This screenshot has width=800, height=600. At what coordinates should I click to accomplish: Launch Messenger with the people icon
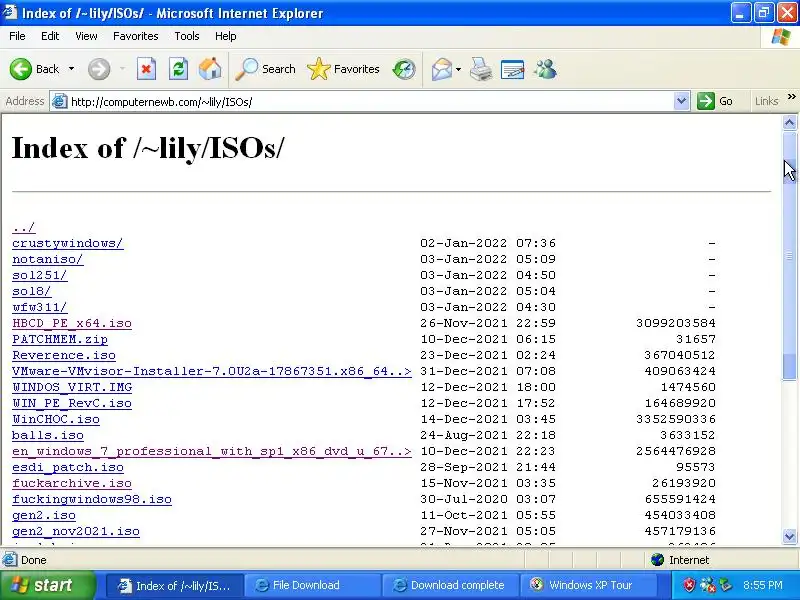click(x=545, y=69)
